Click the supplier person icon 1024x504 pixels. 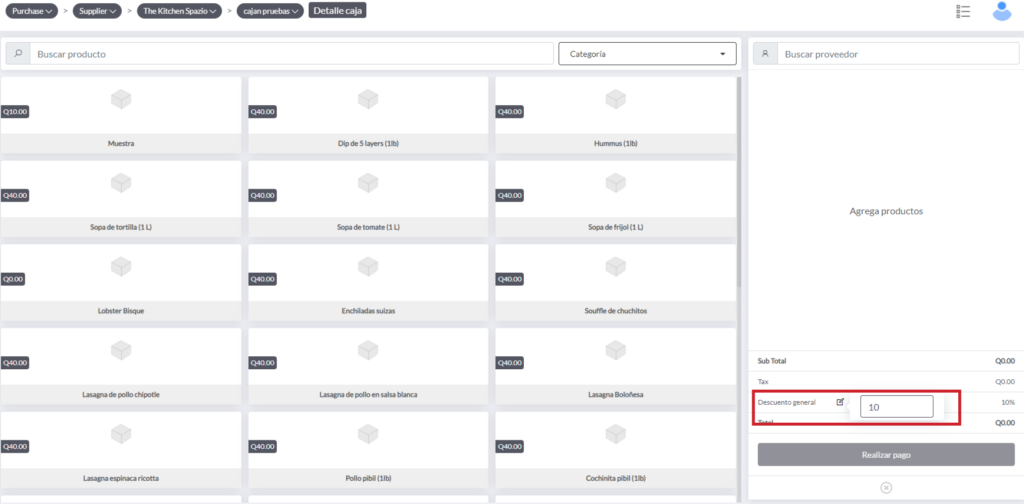pyautogui.click(x=765, y=54)
